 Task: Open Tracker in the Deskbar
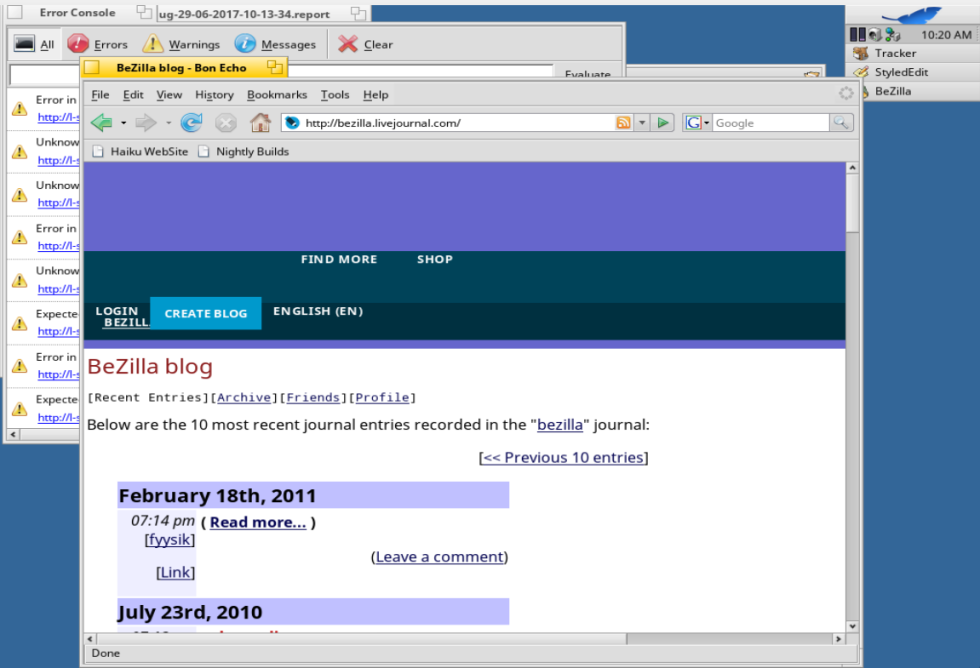[x=894, y=53]
